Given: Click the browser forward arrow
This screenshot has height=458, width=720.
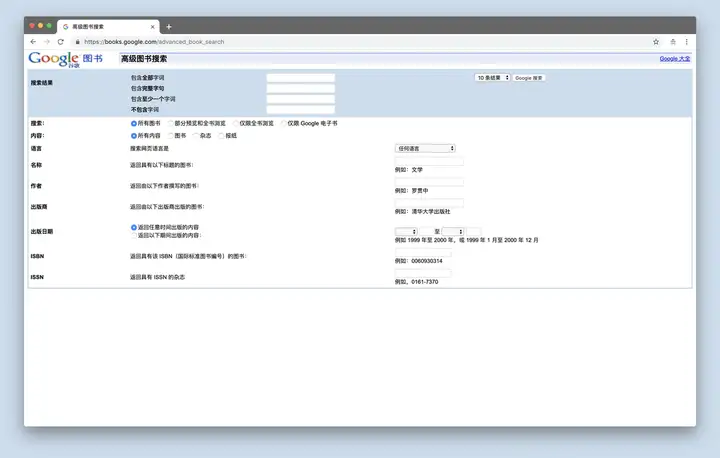Looking at the screenshot, I should [x=47, y=42].
